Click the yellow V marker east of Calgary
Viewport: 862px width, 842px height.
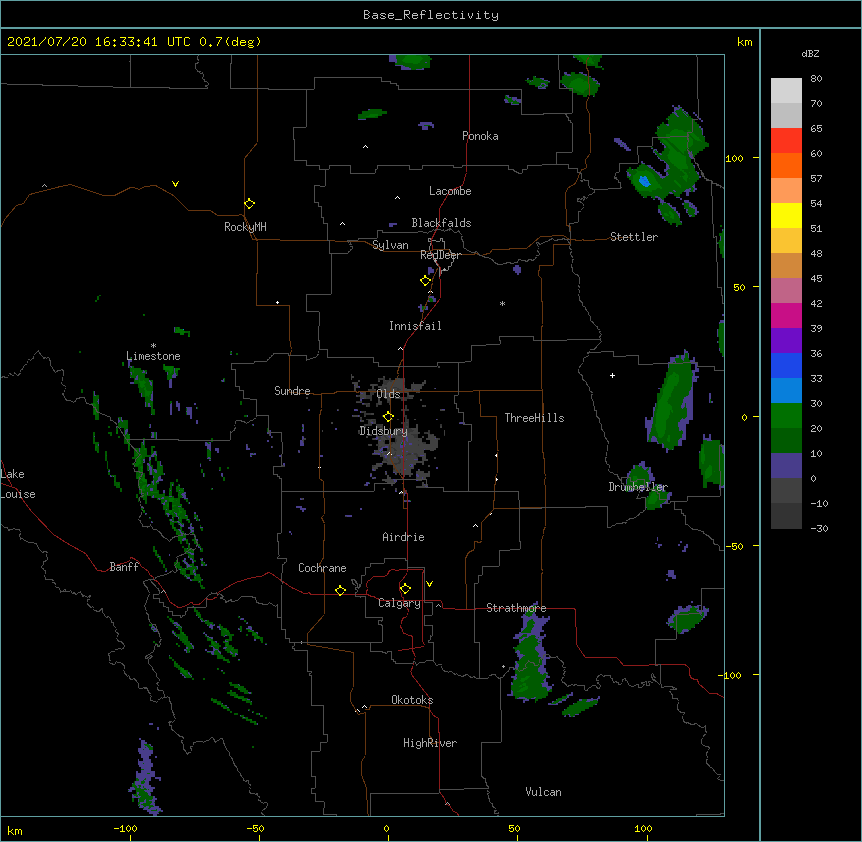coord(429,584)
